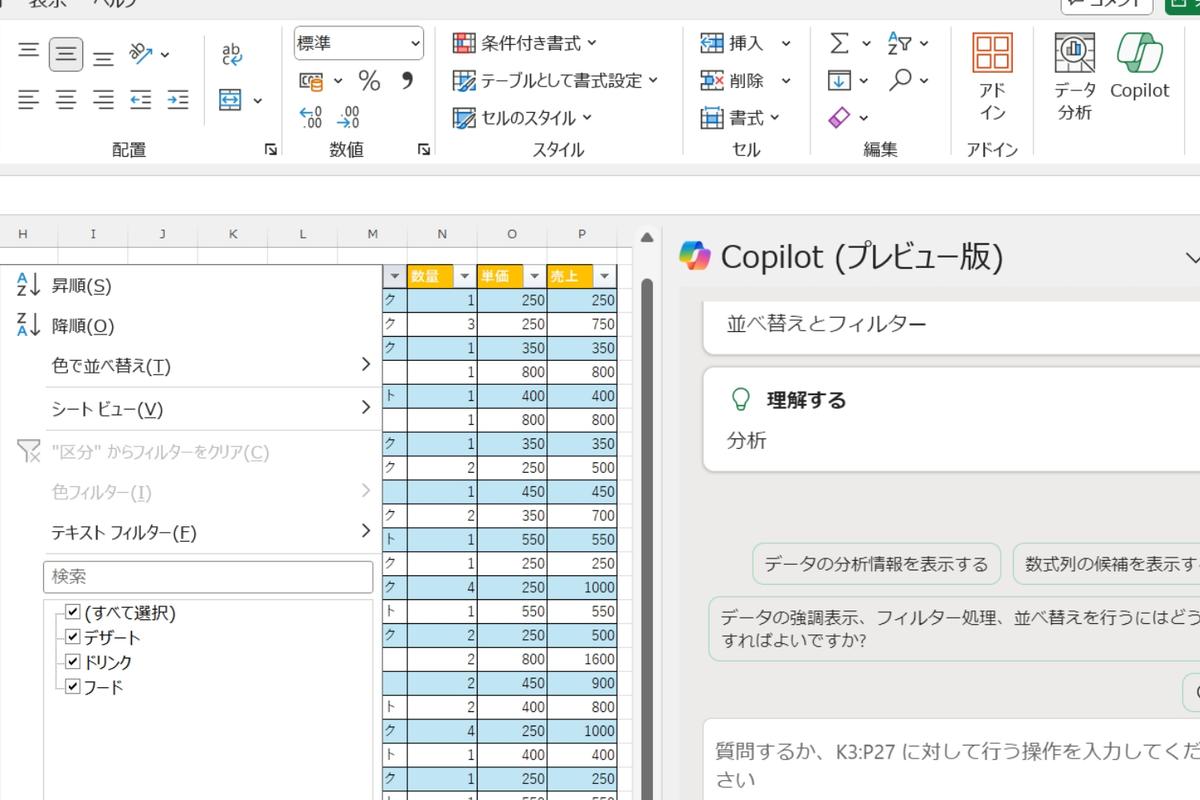Center text horizontally in ribbon
The image size is (1200, 800).
click(x=66, y=99)
